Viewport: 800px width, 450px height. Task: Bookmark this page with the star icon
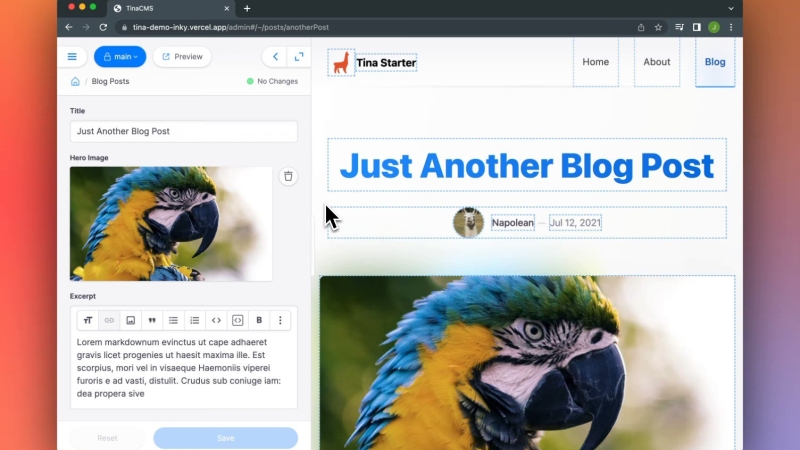click(x=658, y=27)
